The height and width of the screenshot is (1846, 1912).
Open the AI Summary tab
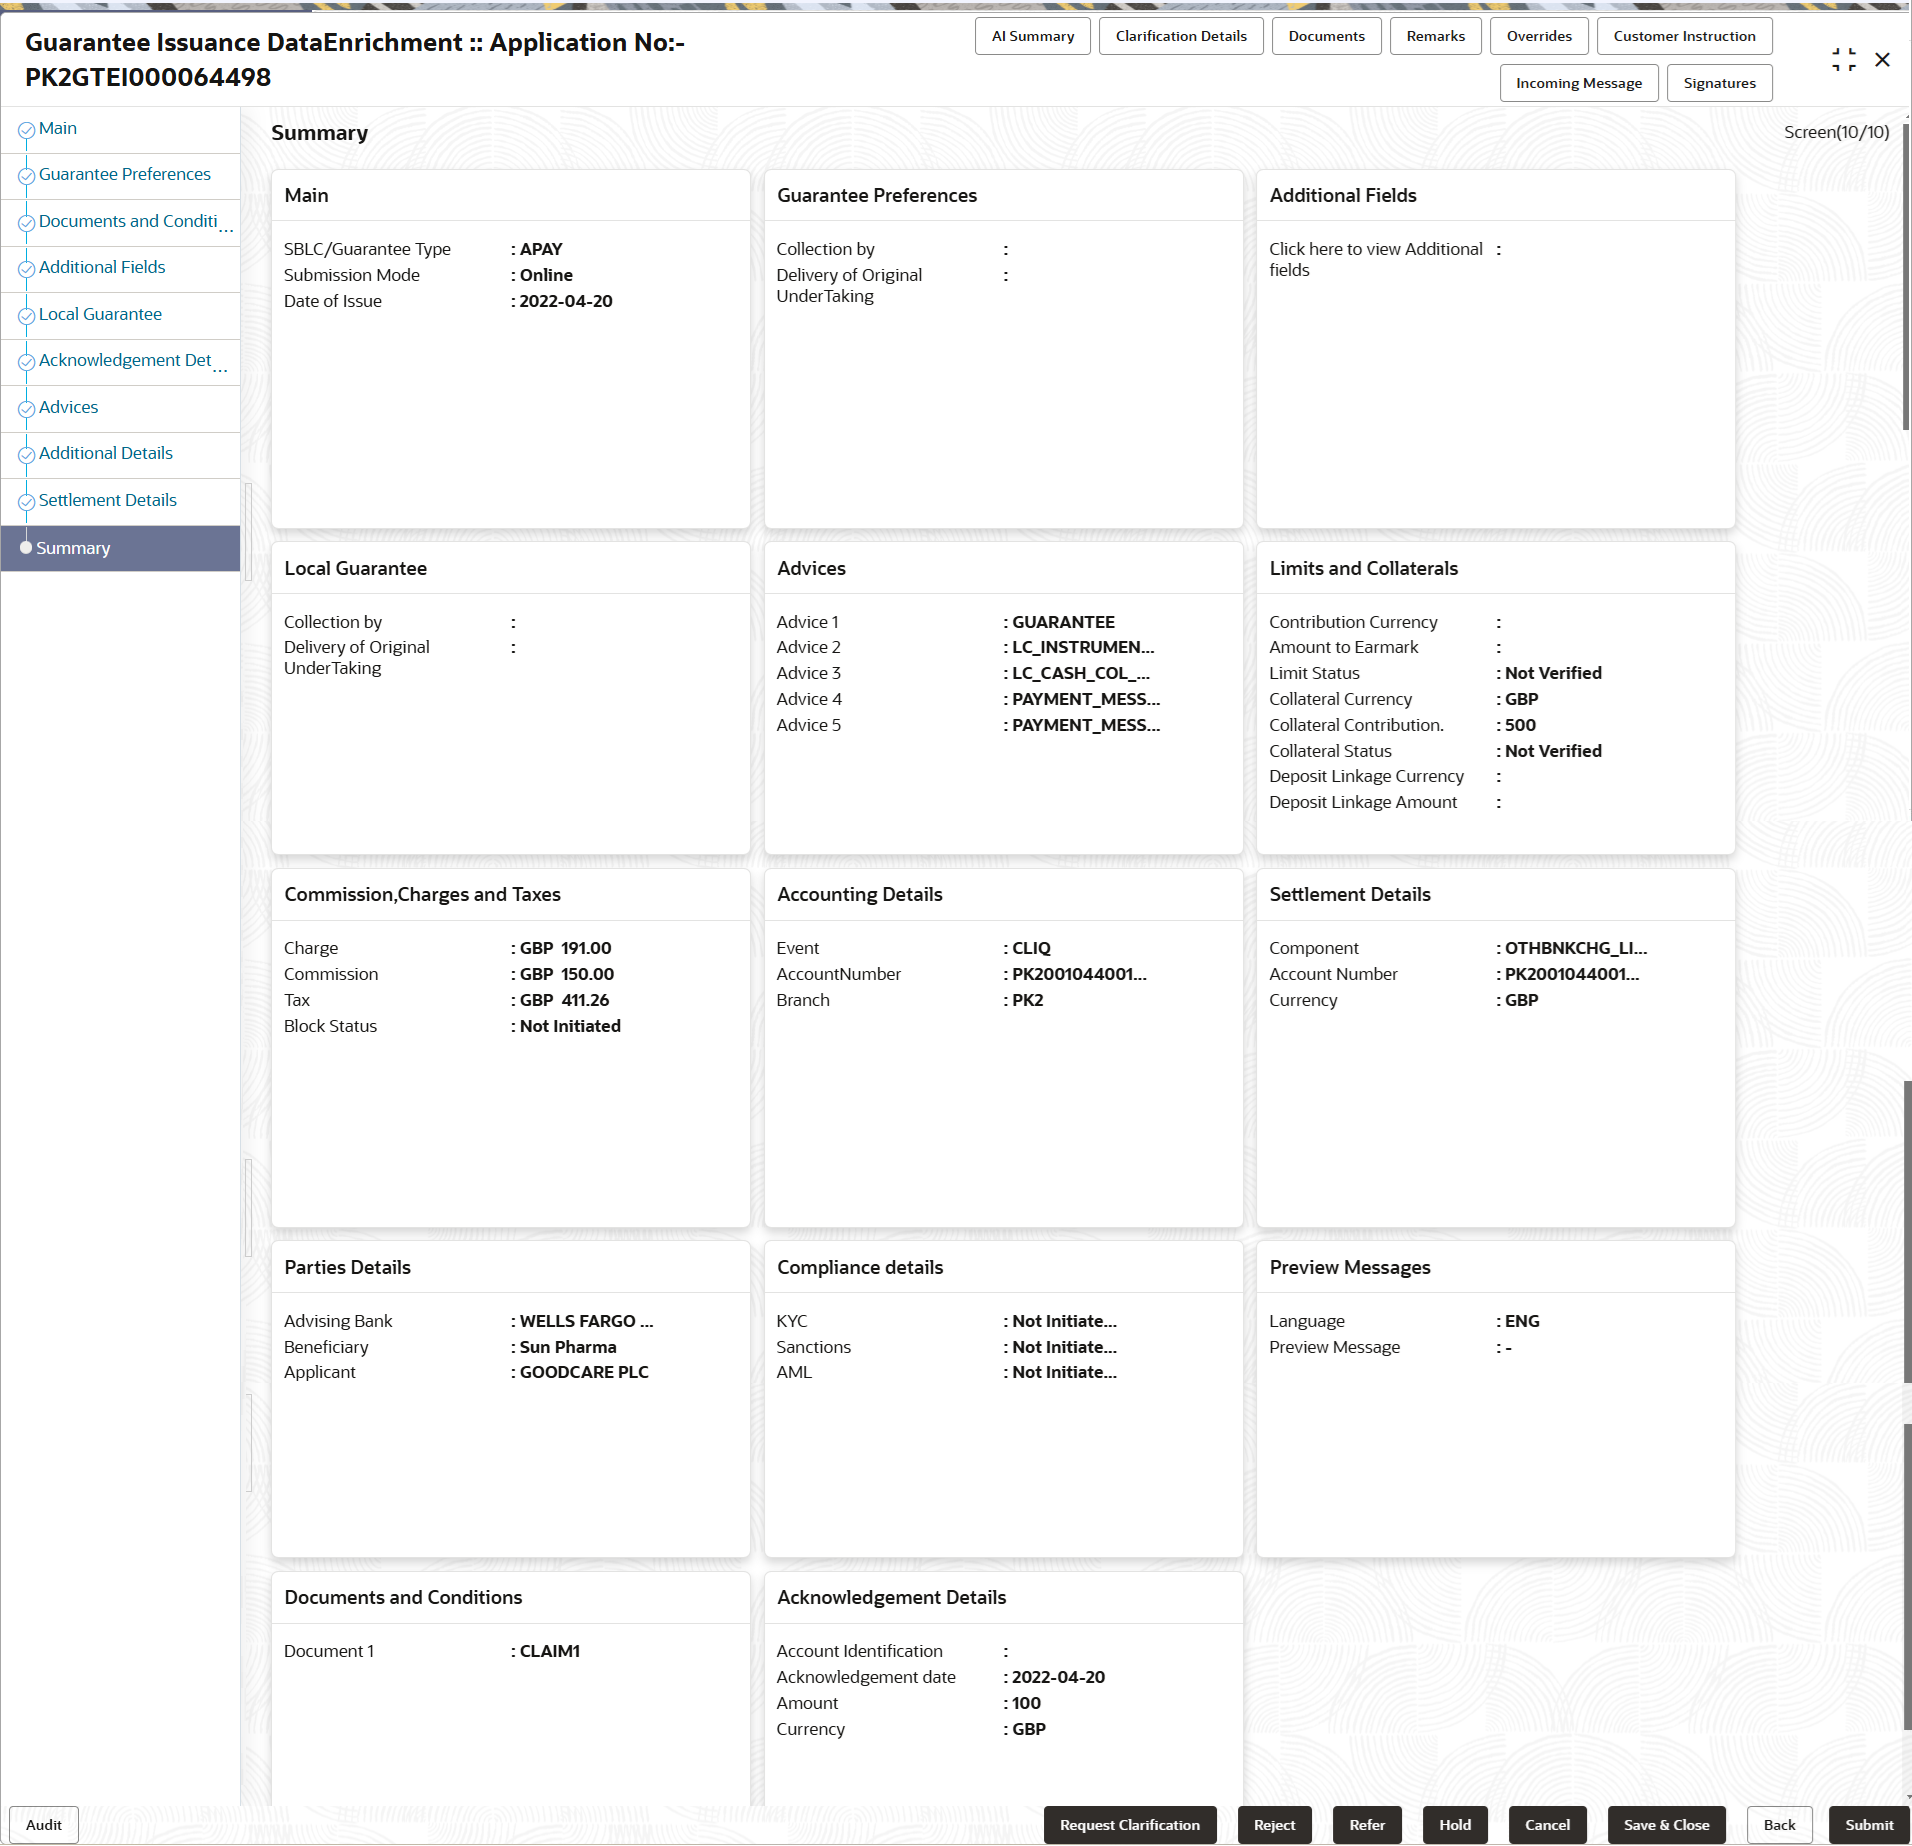click(1032, 36)
